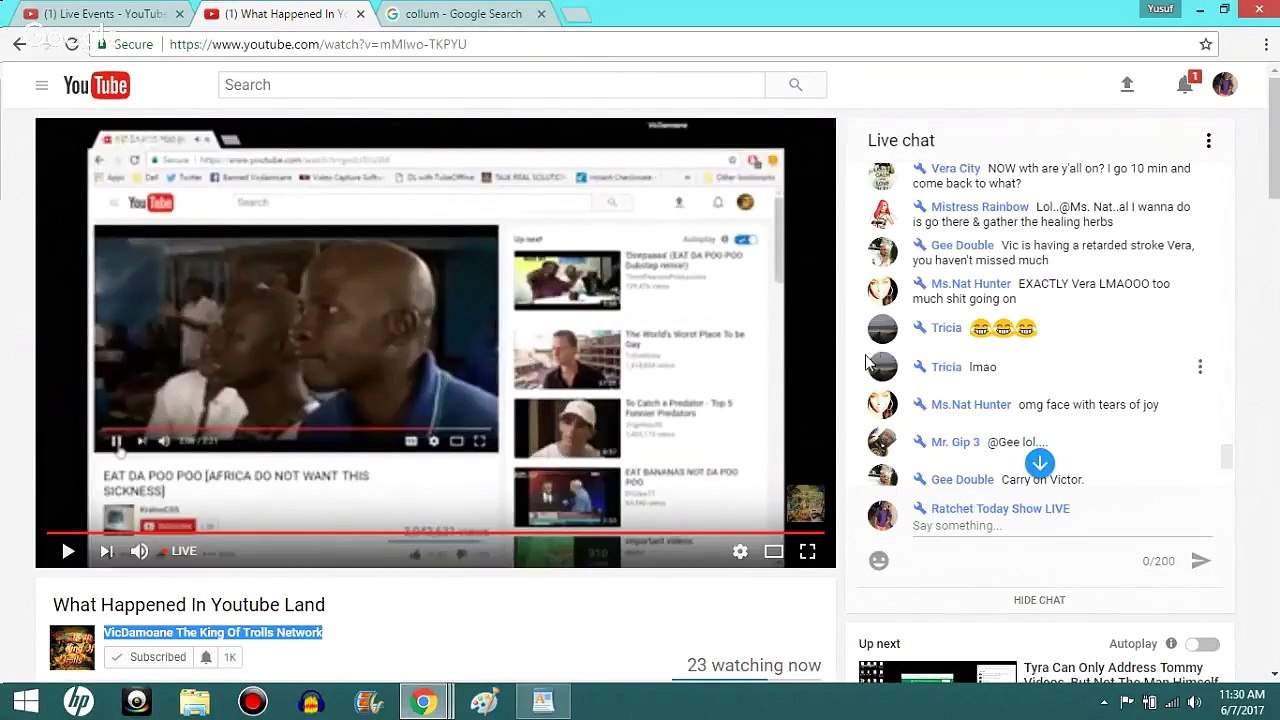The width and height of the screenshot is (1280, 720).
Task: Click the video progress bar
Action: click(436, 533)
